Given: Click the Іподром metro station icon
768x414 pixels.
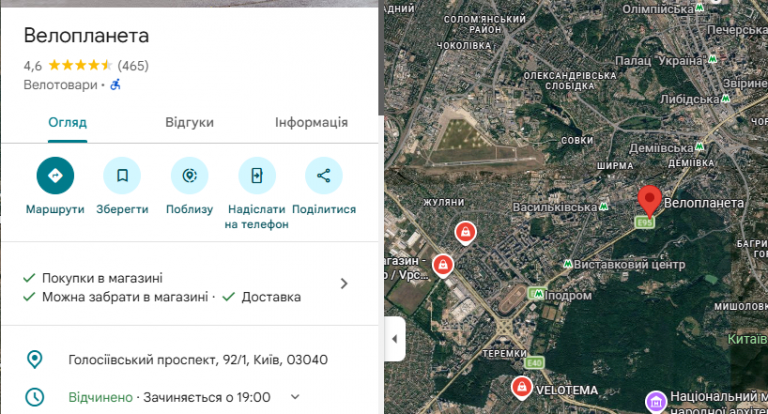Looking at the screenshot, I should pos(539,294).
